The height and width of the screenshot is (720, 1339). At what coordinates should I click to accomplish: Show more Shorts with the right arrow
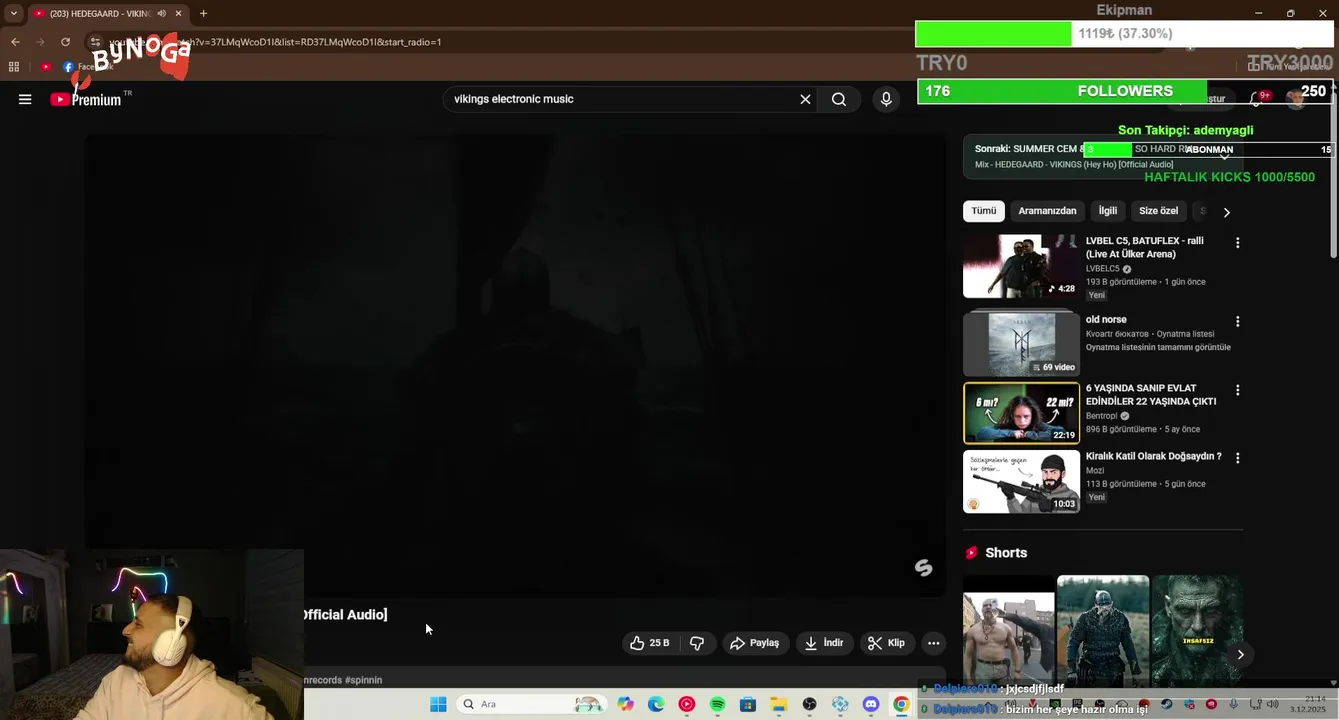click(1240, 654)
